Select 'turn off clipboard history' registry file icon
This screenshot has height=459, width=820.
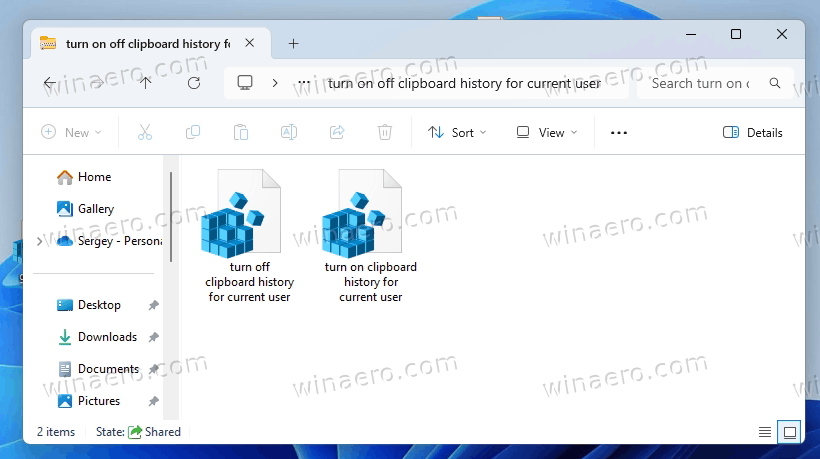[x=241, y=213]
